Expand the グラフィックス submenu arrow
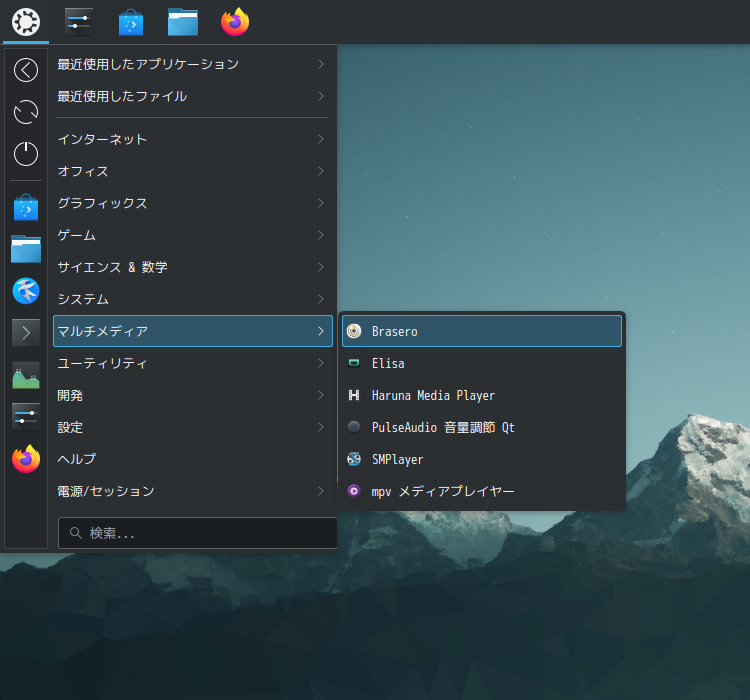The image size is (750, 700). pyautogui.click(x=321, y=203)
